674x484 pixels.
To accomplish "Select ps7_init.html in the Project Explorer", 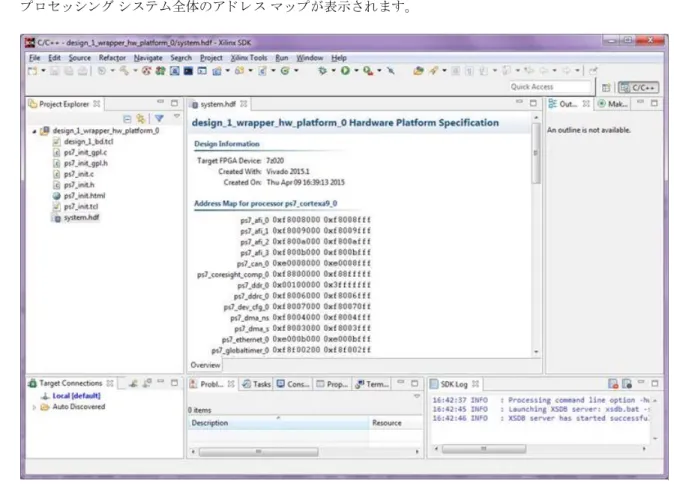I will coord(84,196).
